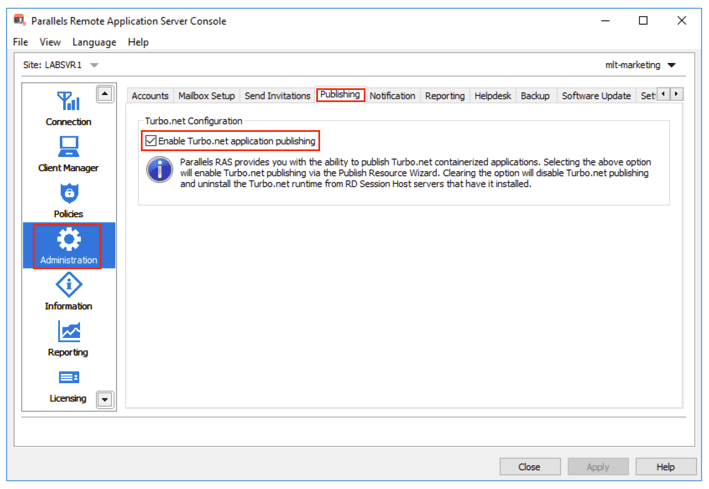Viewport: 709px width, 489px height.
Task: Click the Parallels app icon in title bar
Action: pos(19,20)
